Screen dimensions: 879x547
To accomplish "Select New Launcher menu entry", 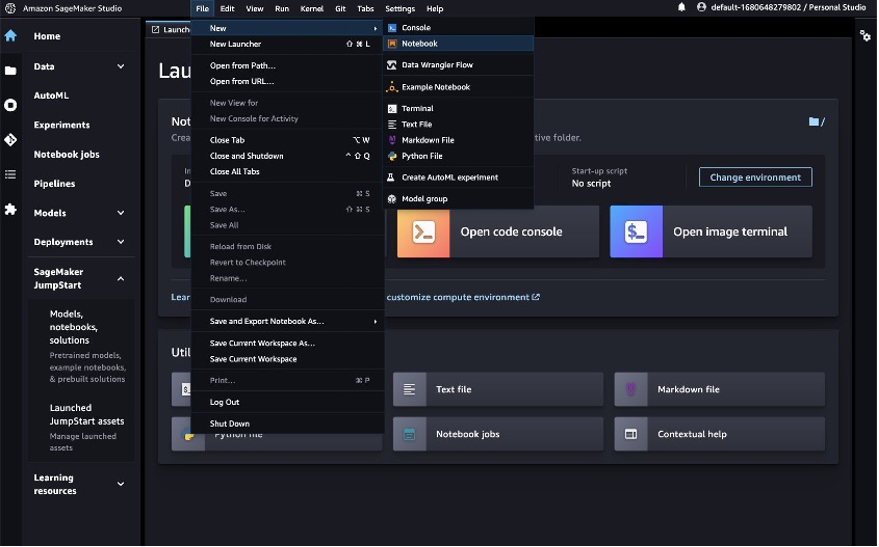I will pyautogui.click(x=288, y=44).
